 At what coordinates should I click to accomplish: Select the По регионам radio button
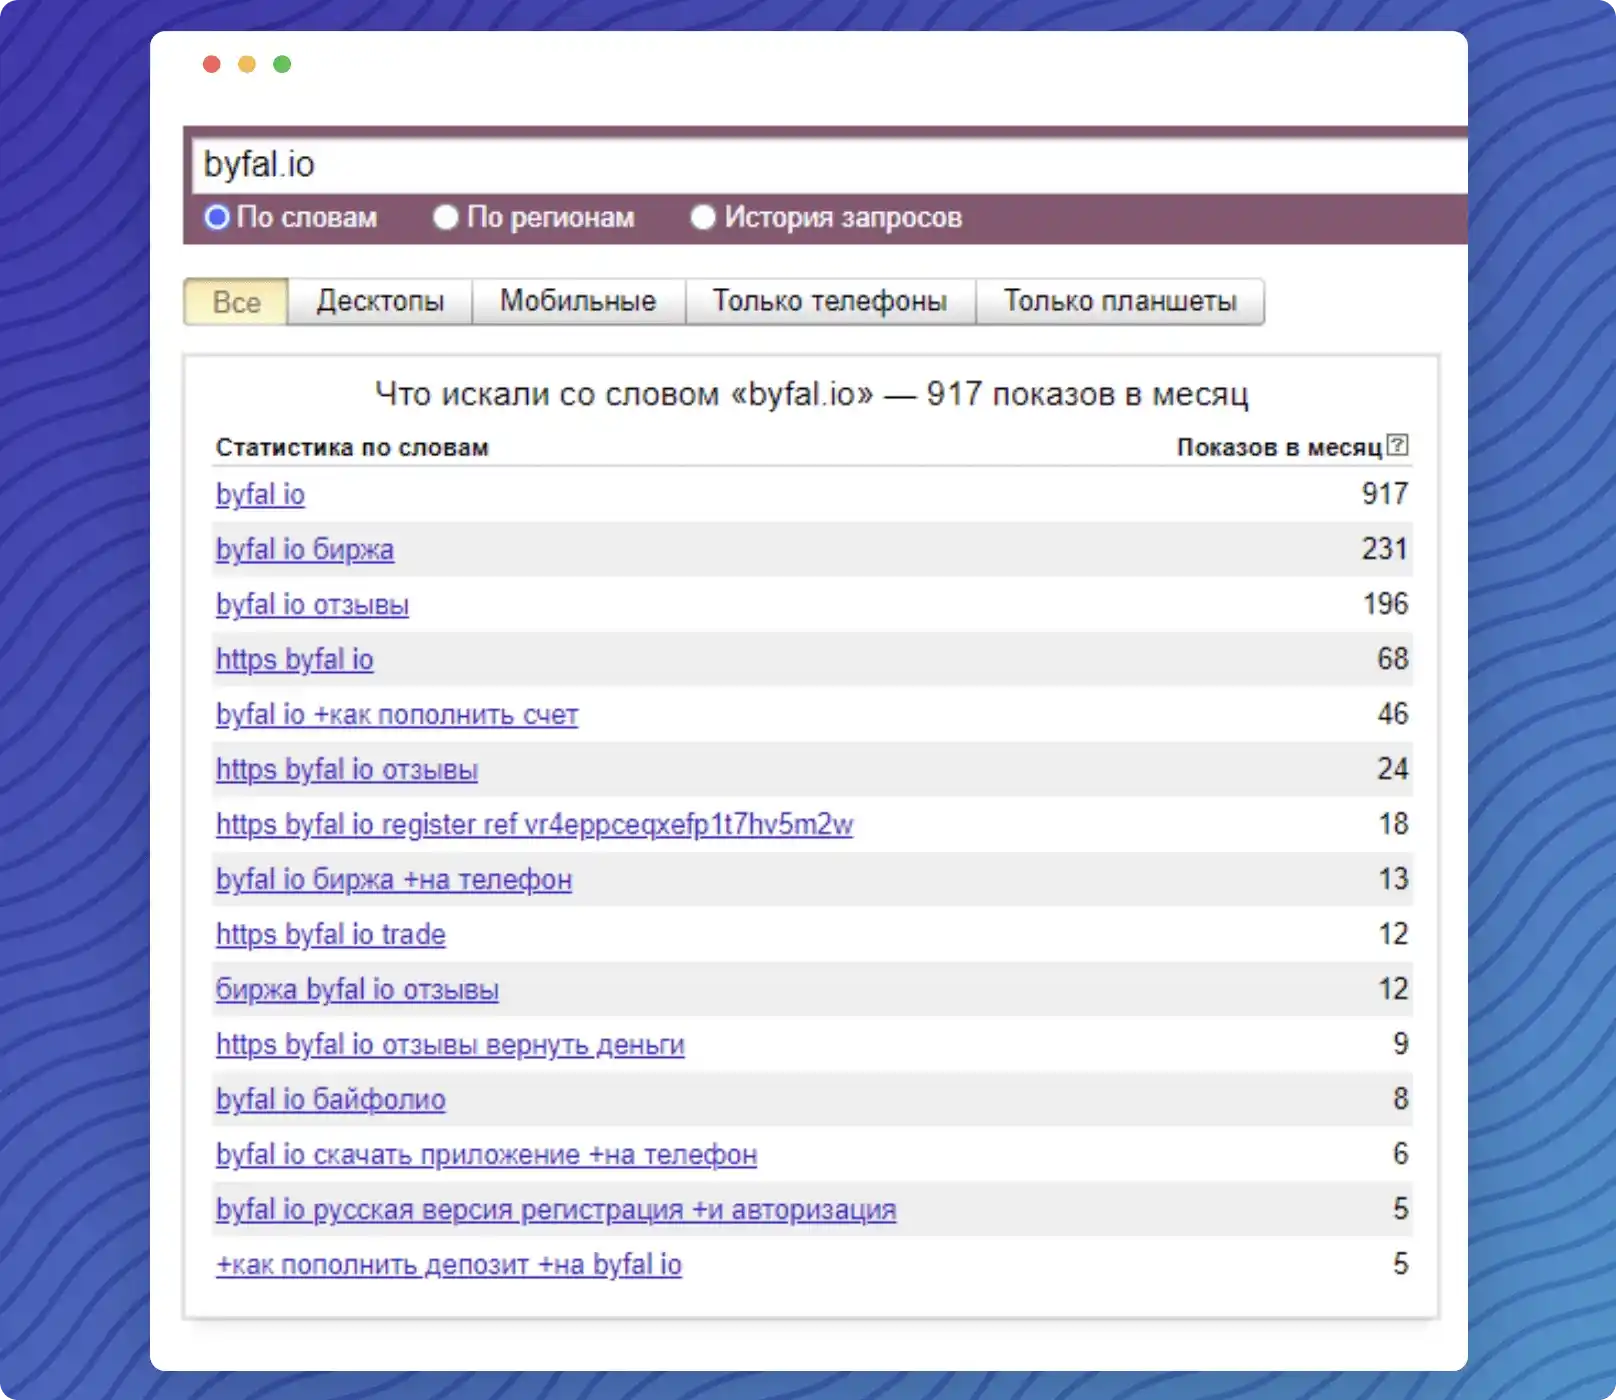[446, 217]
